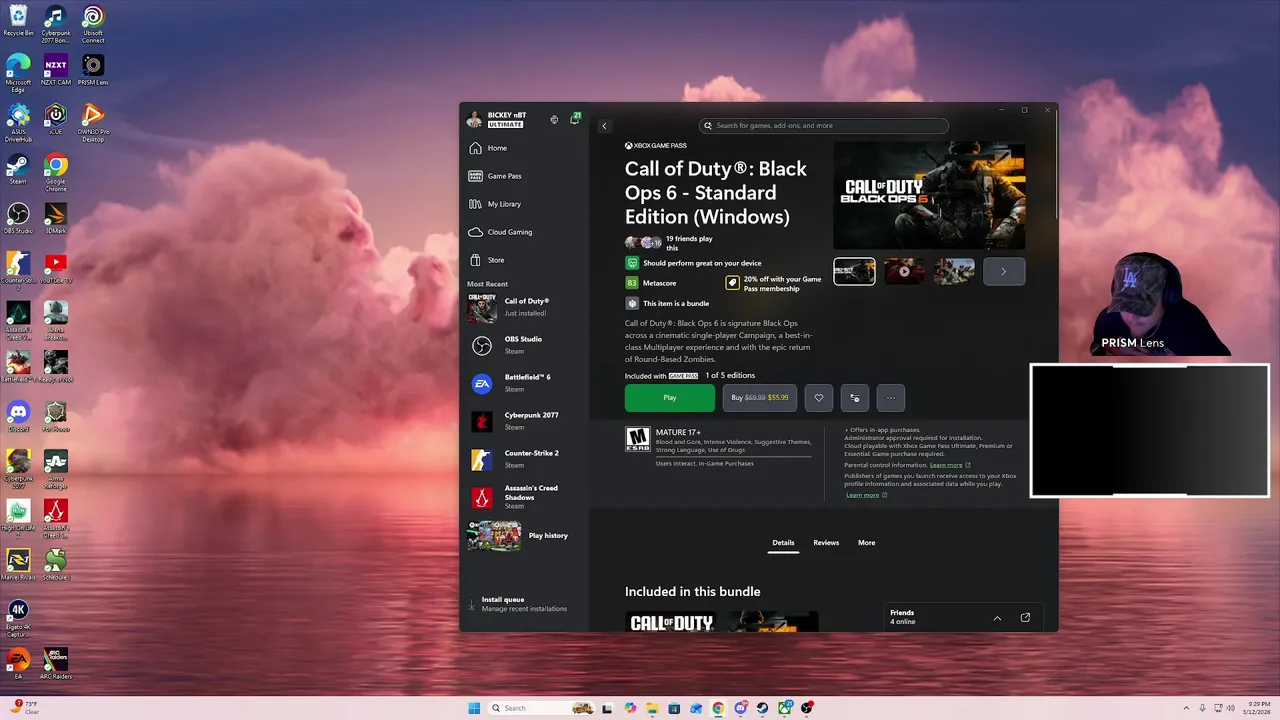Open the Home page in Xbox sidebar
Viewport: 1280px width, 720px height.
tap(524, 148)
